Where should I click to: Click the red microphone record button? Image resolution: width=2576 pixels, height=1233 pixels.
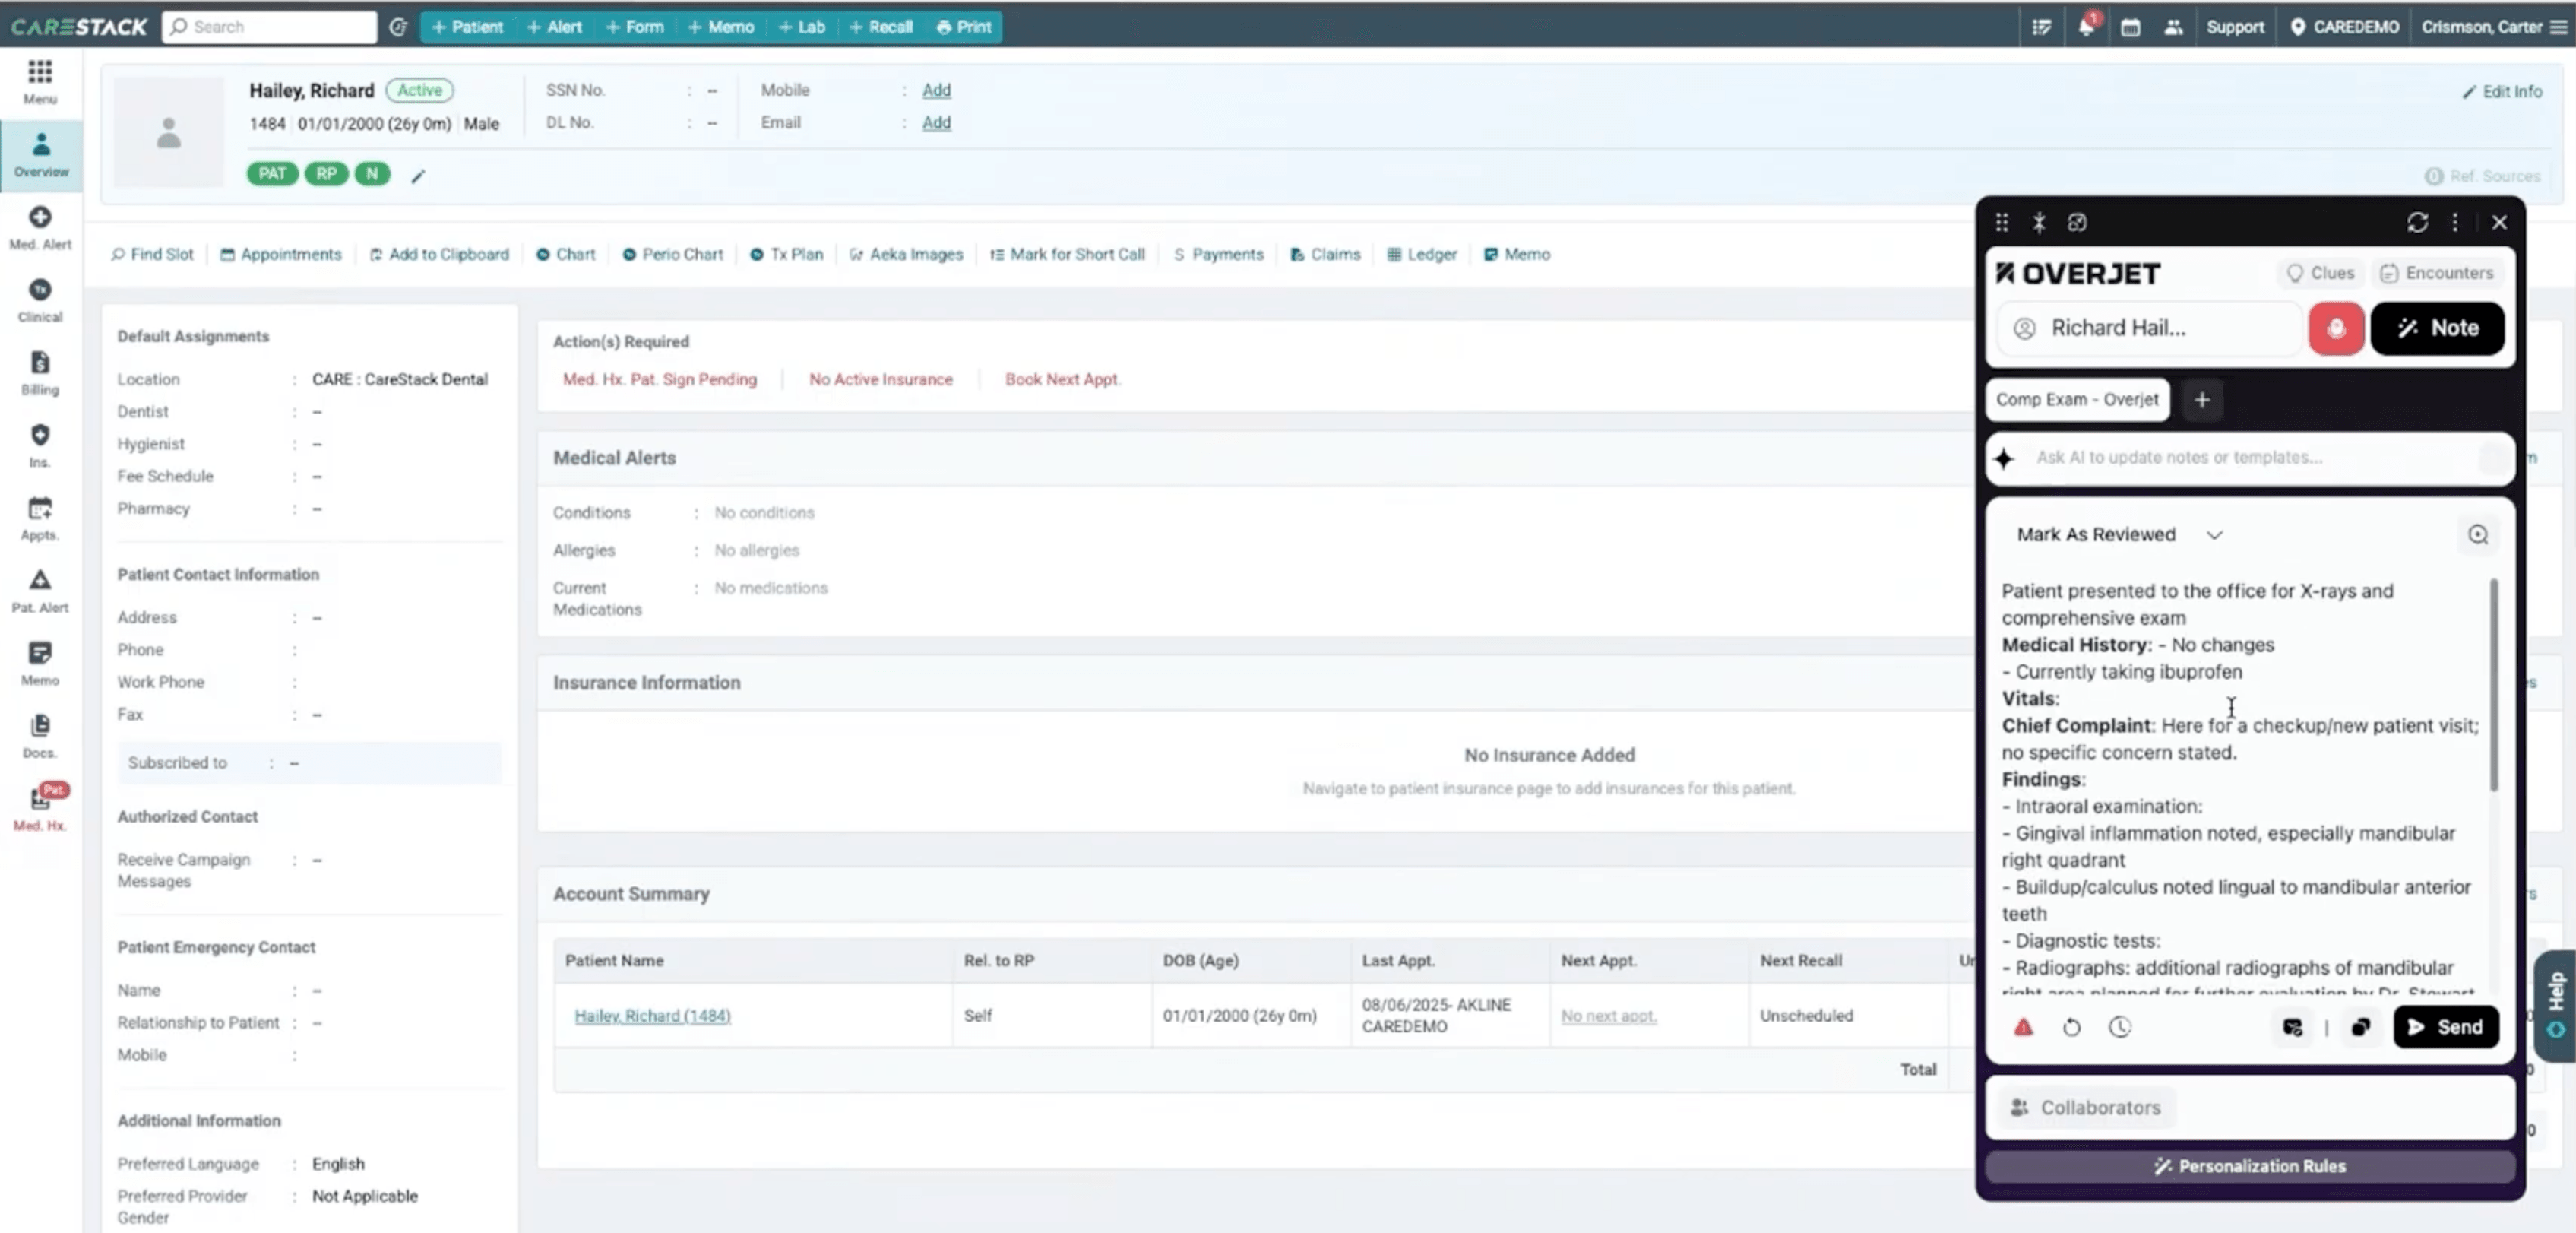(2335, 328)
